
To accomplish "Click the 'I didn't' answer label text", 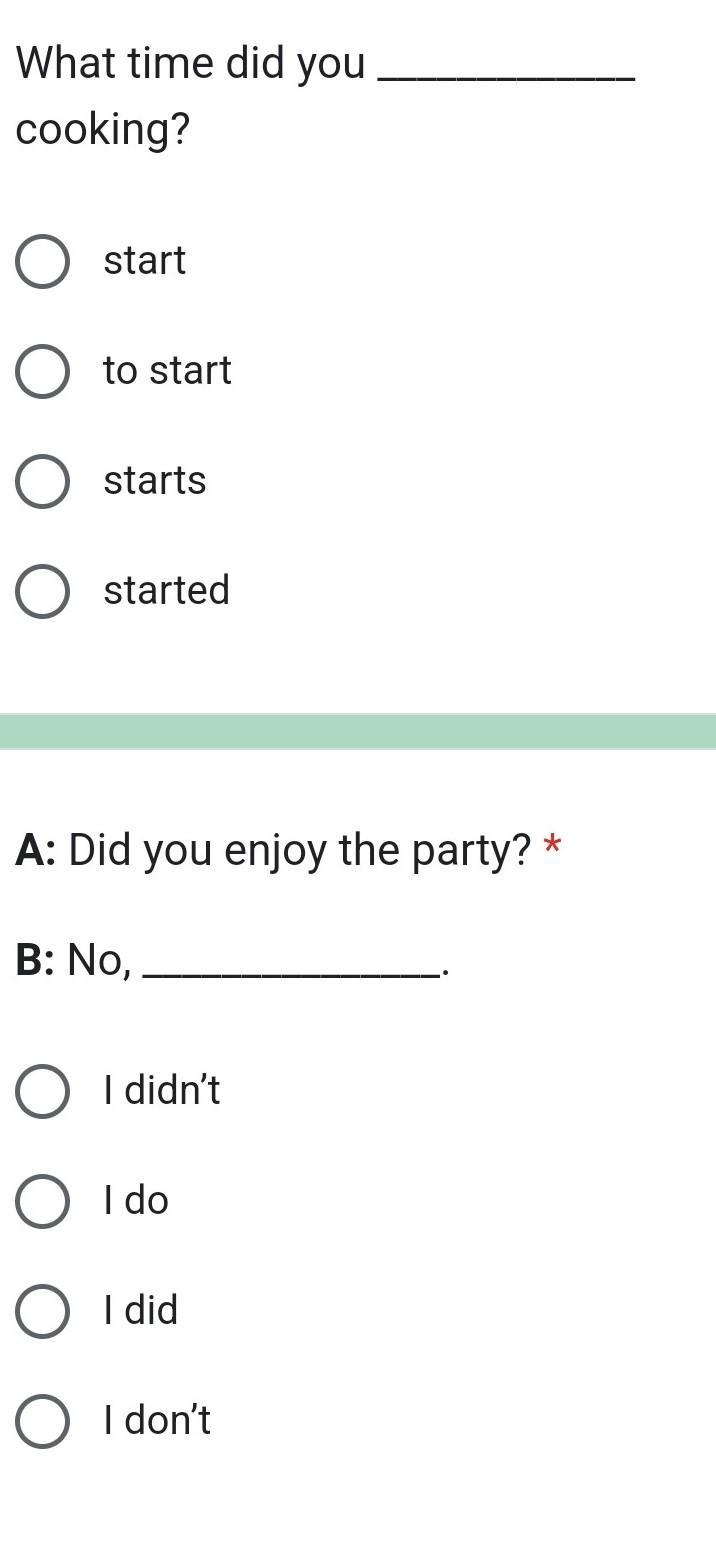I will click(x=162, y=1090).
